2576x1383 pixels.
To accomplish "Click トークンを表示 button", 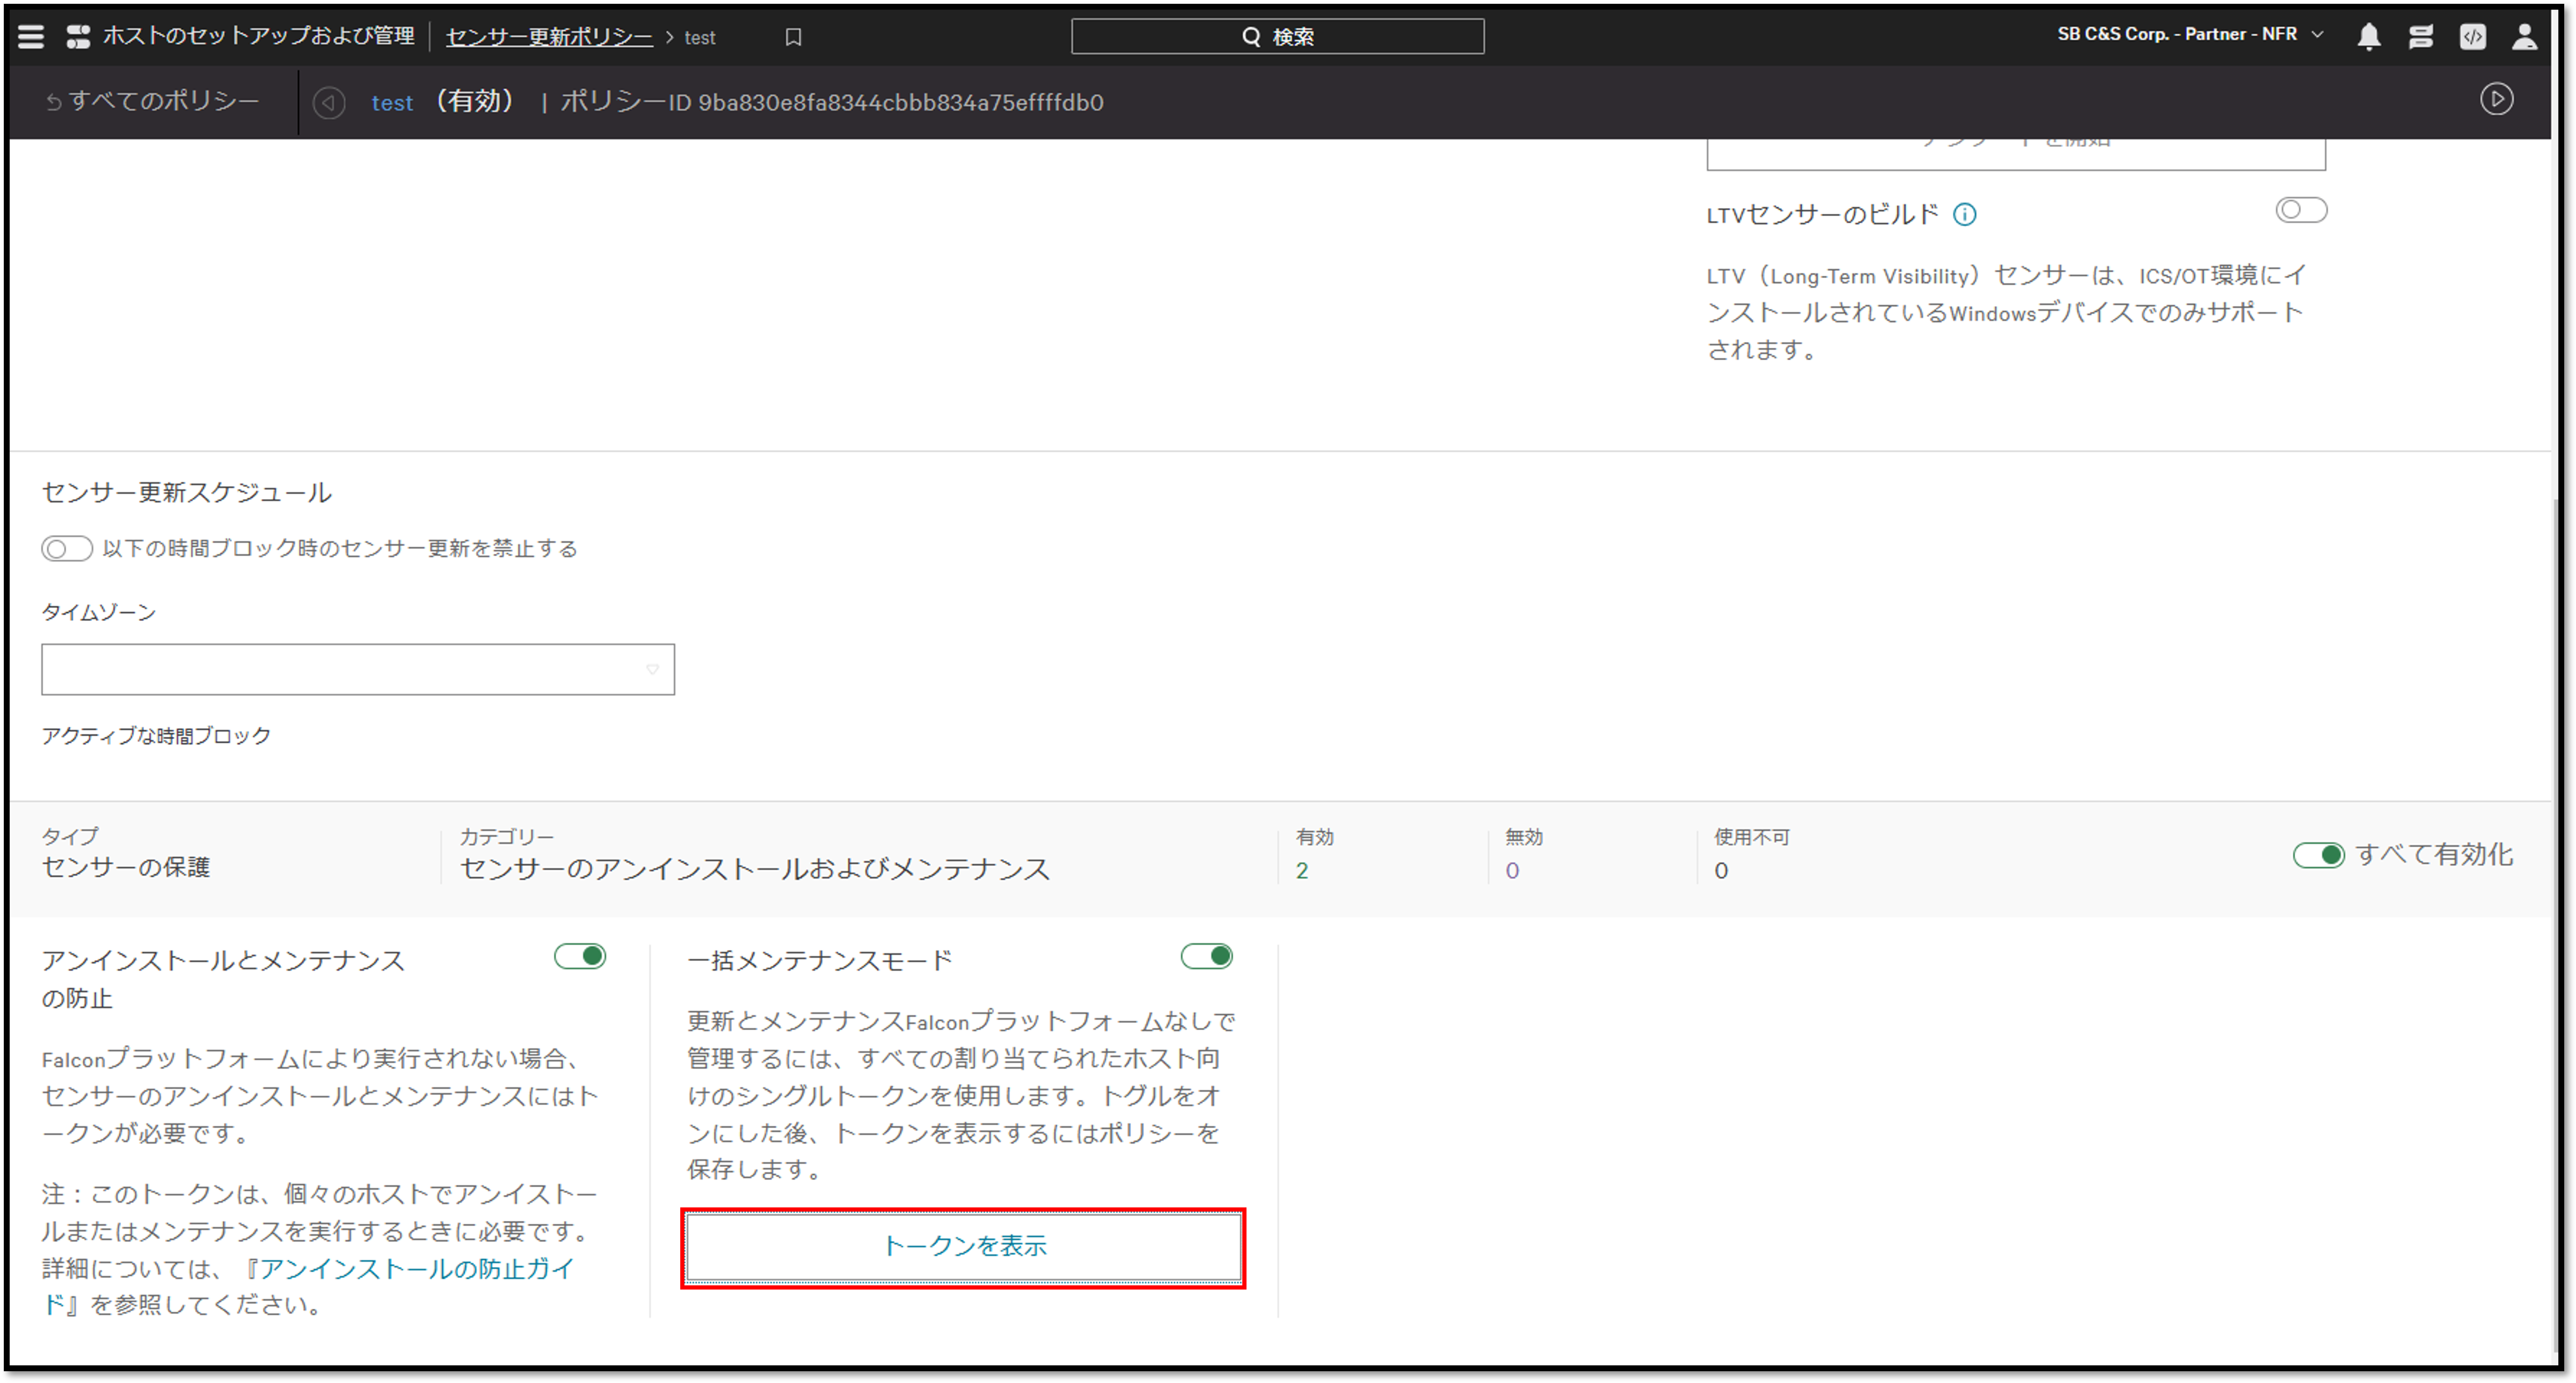I will pos(963,1246).
